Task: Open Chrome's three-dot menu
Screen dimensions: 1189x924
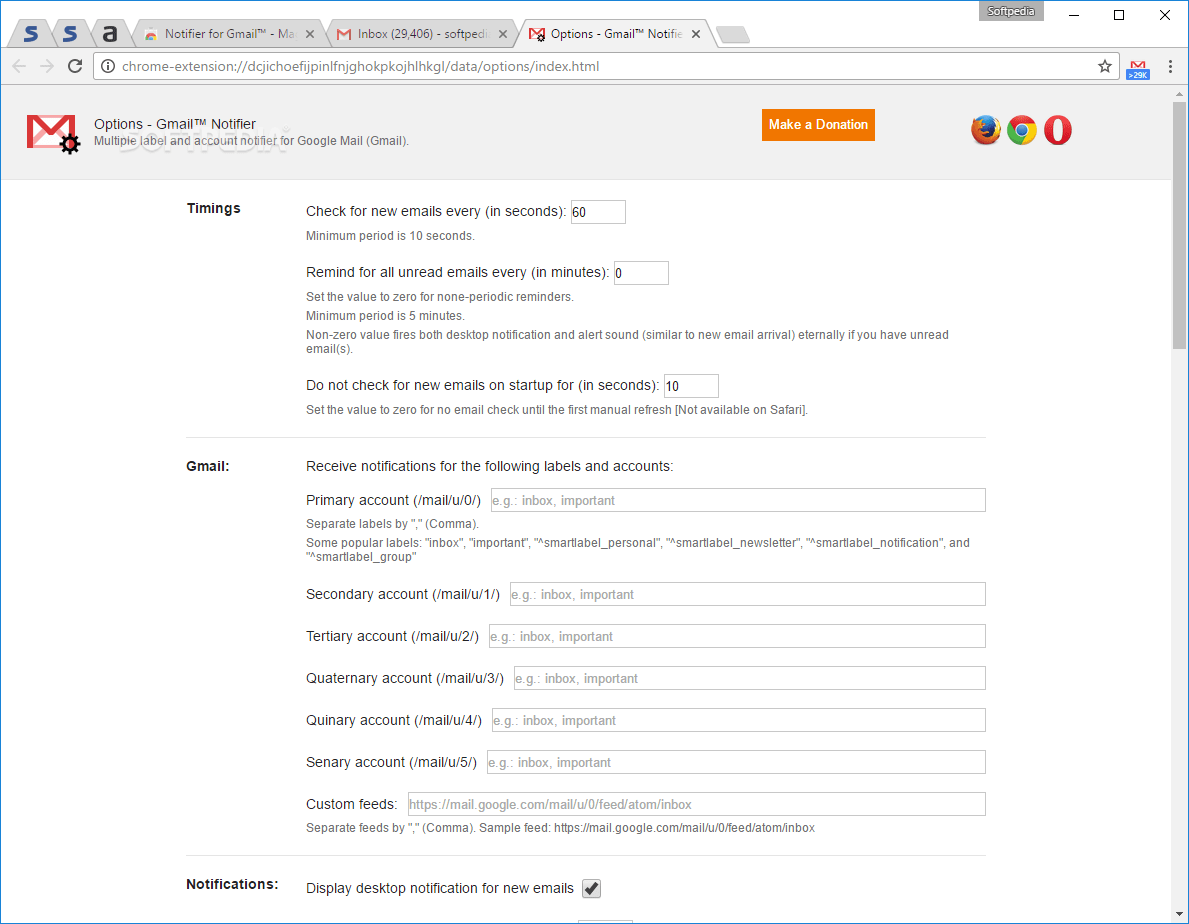Action: (x=1170, y=66)
